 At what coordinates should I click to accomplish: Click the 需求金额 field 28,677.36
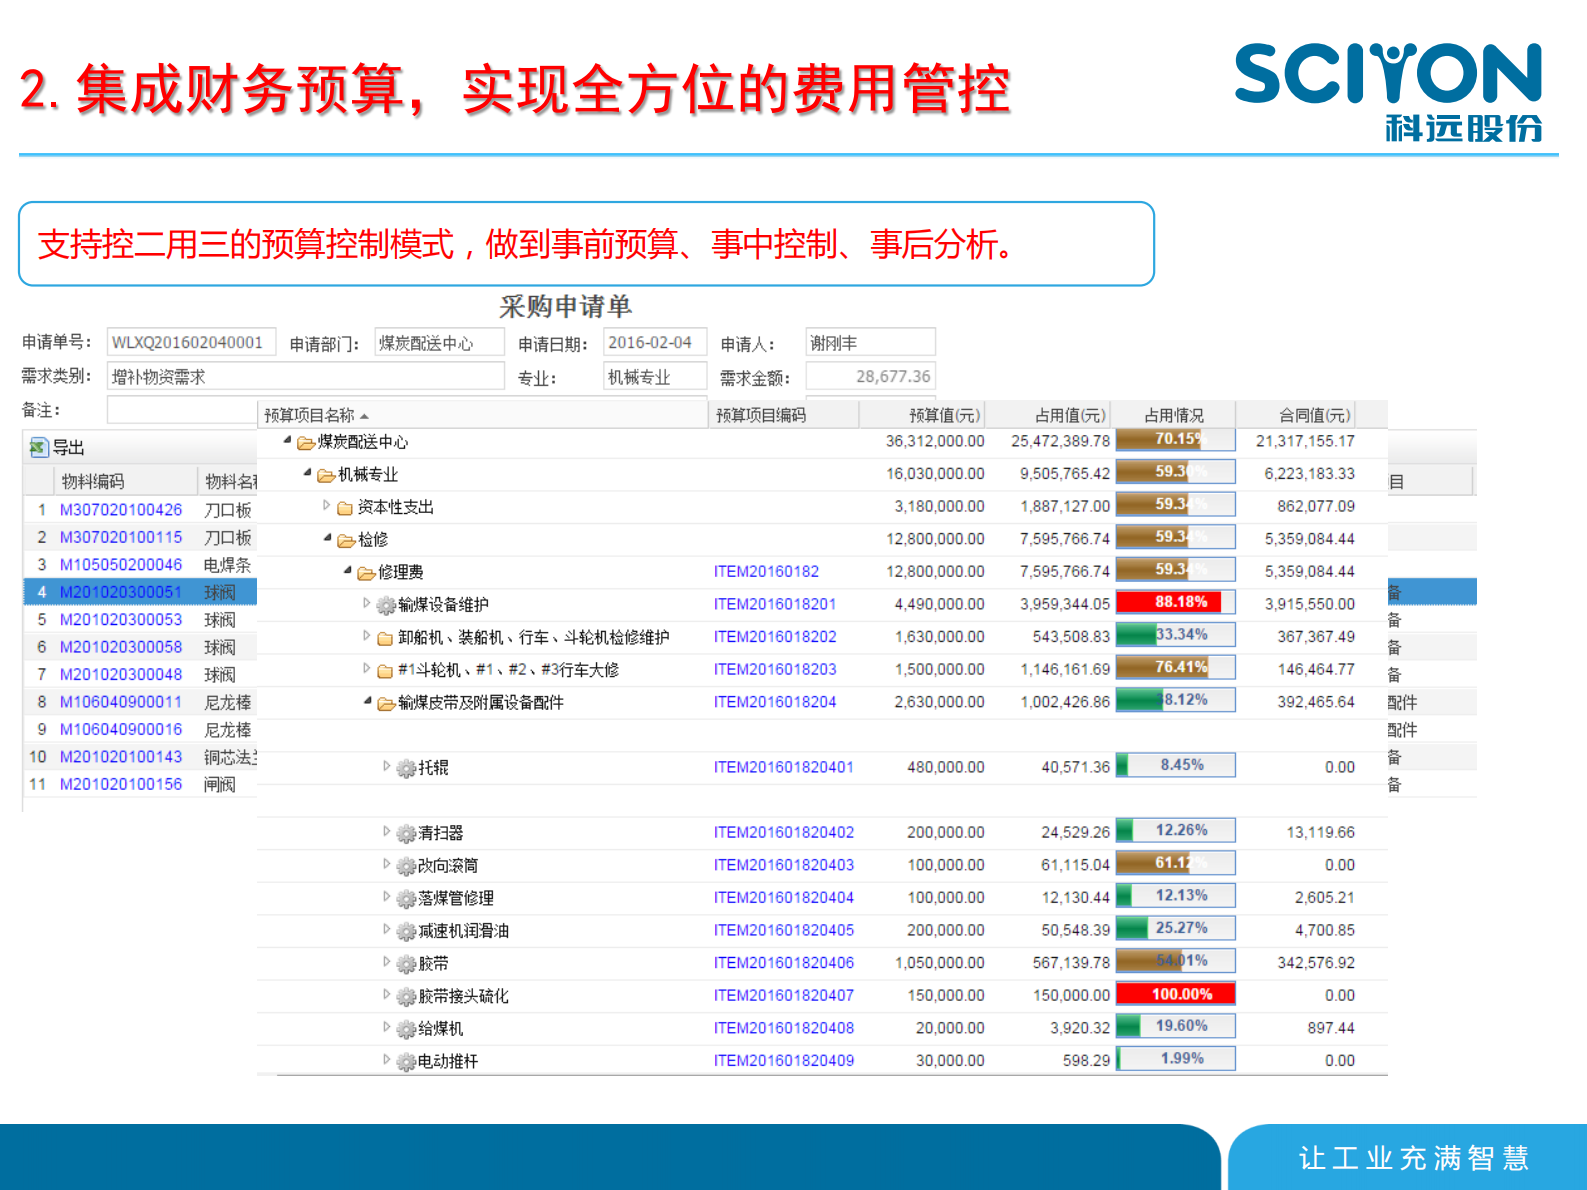tap(870, 376)
